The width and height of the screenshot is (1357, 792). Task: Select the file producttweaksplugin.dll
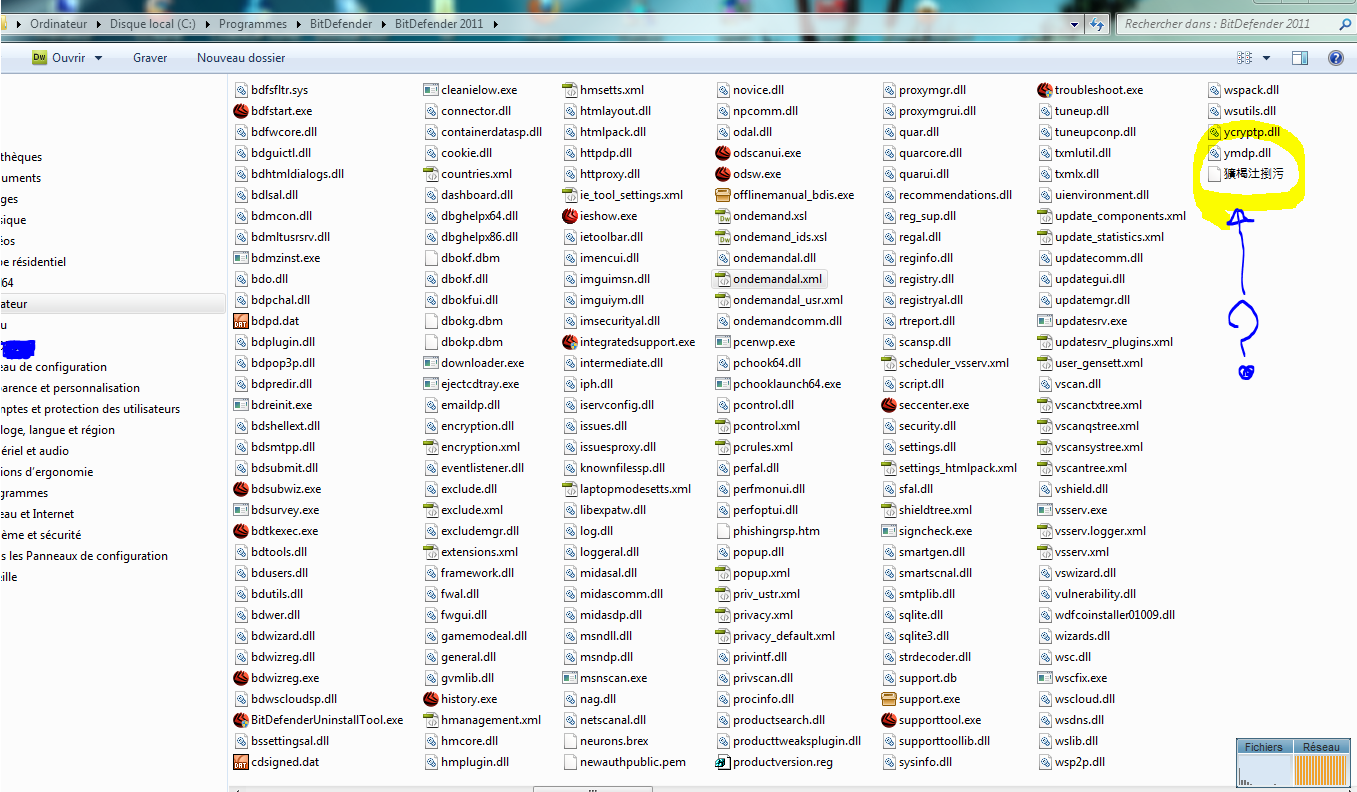click(x=788, y=741)
